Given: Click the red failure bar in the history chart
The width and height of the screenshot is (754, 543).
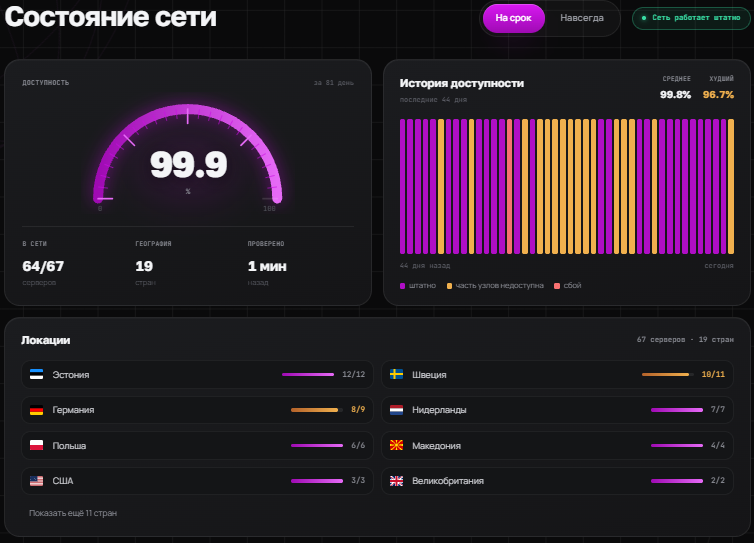Looking at the screenshot, I should (x=509, y=187).
